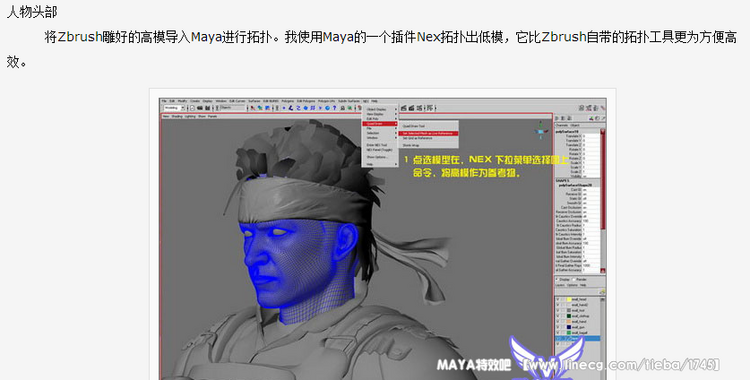Select the Render radio button in layer editor

[x=574, y=279]
